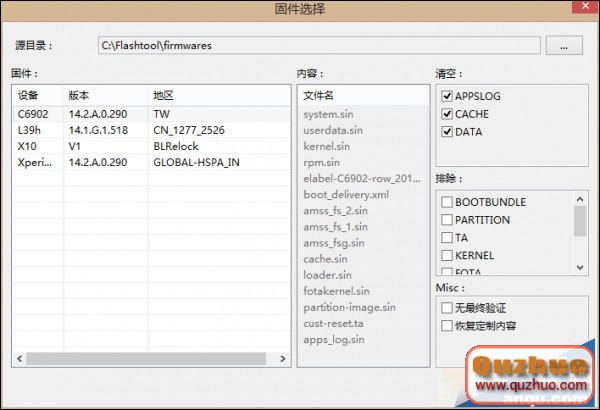Click the "..." browse button for source folder
The height and width of the screenshot is (410, 600).
pos(564,45)
